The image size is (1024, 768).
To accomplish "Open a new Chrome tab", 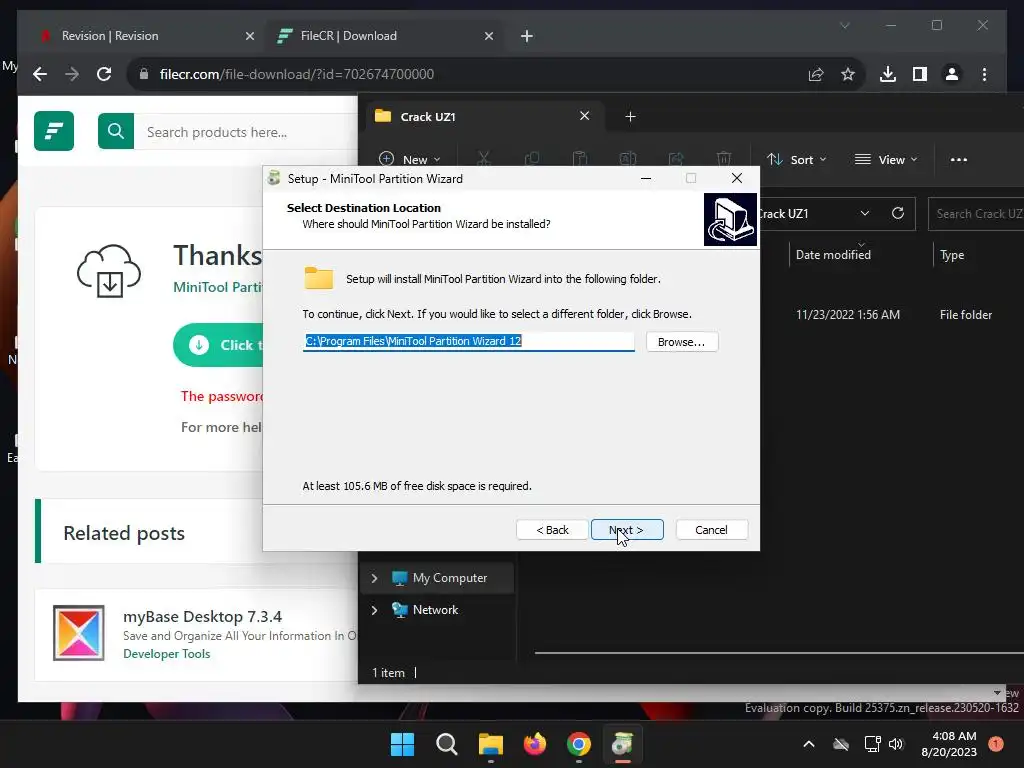I will [x=527, y=36].
